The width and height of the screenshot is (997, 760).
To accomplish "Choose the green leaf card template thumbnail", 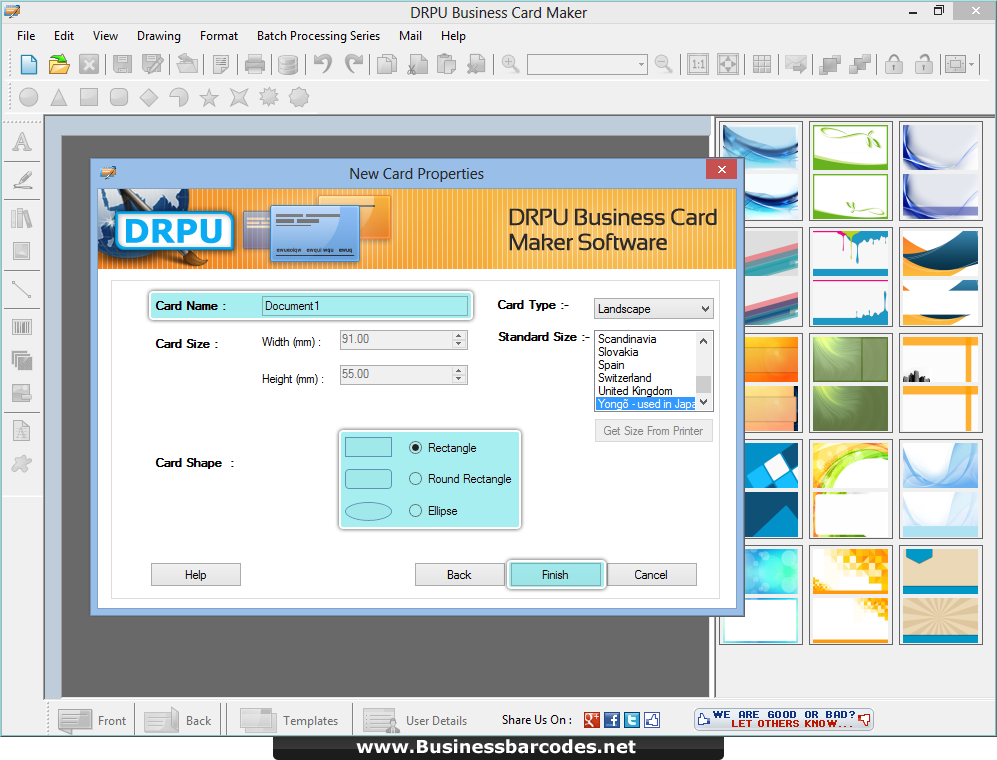I will click(x=850, y=171).
